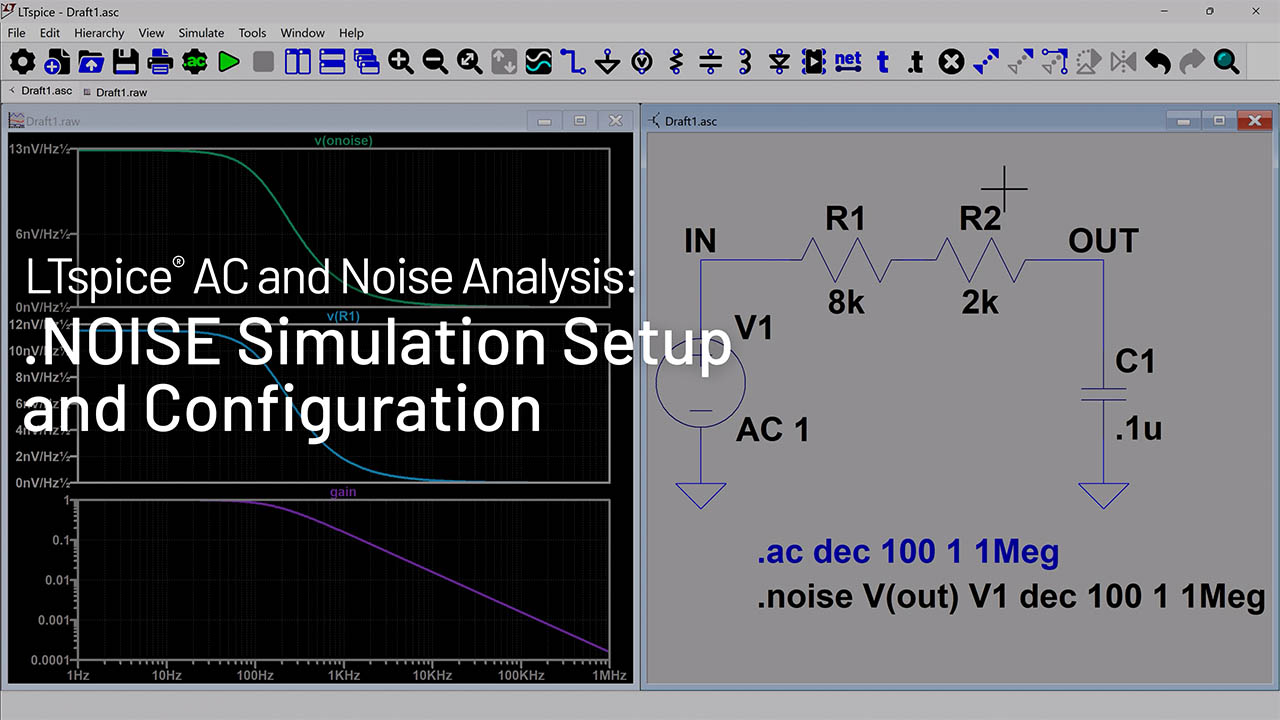Select the Inductor tool
Image resolution: width=1280 pixels, height=720 pixels.
coord(745,62)
